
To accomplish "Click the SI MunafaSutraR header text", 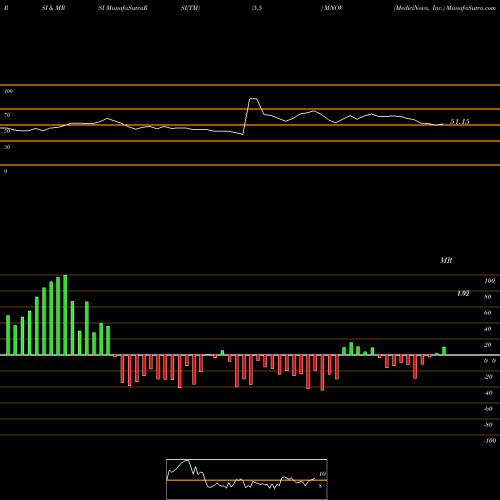I will point(123,8).
